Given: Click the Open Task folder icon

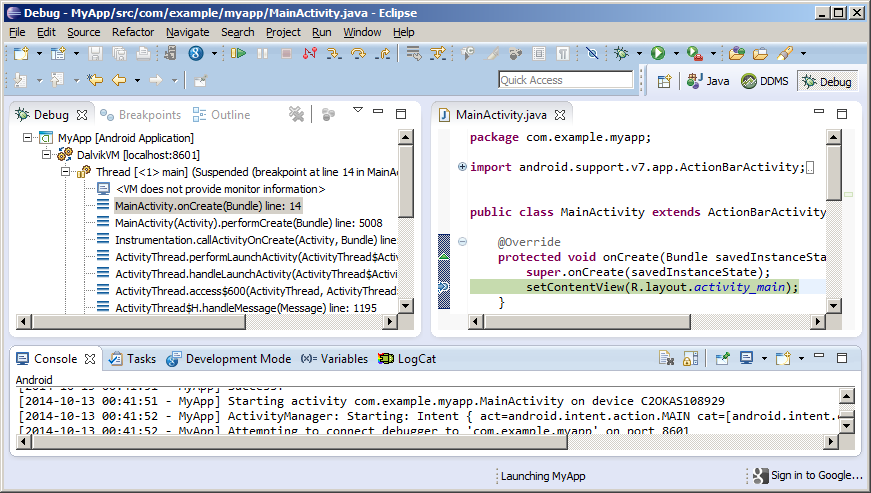Looking at the screenshot, I should coord(760,53).
